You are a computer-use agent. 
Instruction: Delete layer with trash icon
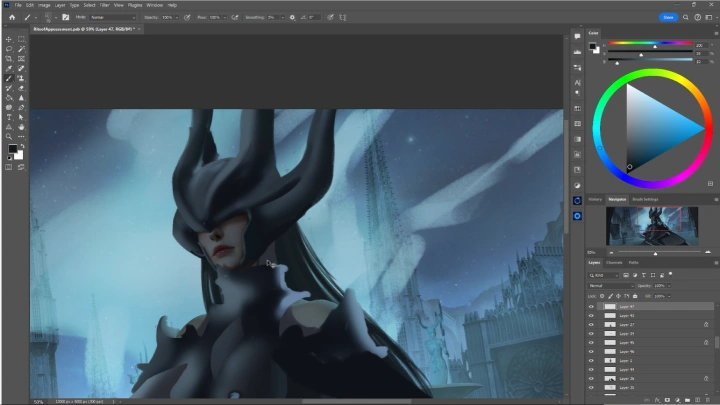(x=708, y=400)
